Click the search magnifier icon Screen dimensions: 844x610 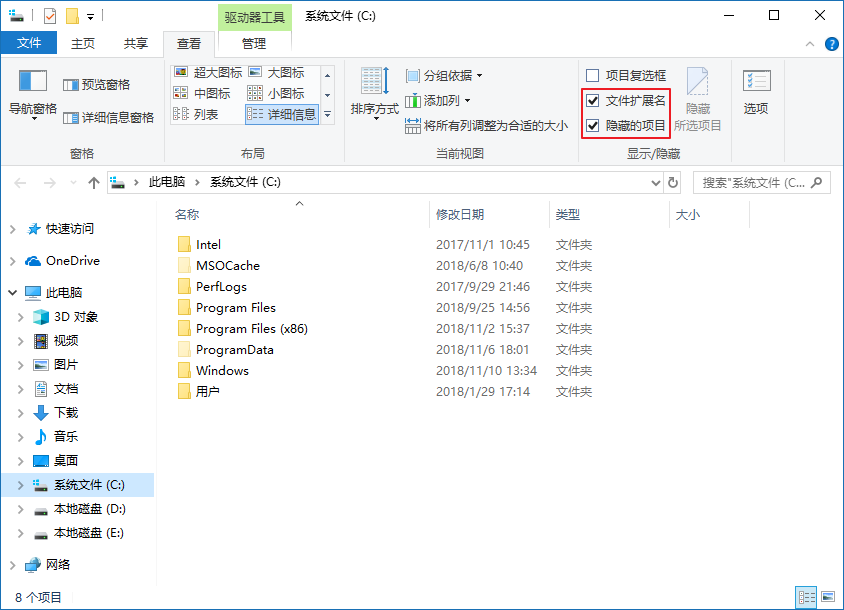pyautogui.click(x=817, y=183)
